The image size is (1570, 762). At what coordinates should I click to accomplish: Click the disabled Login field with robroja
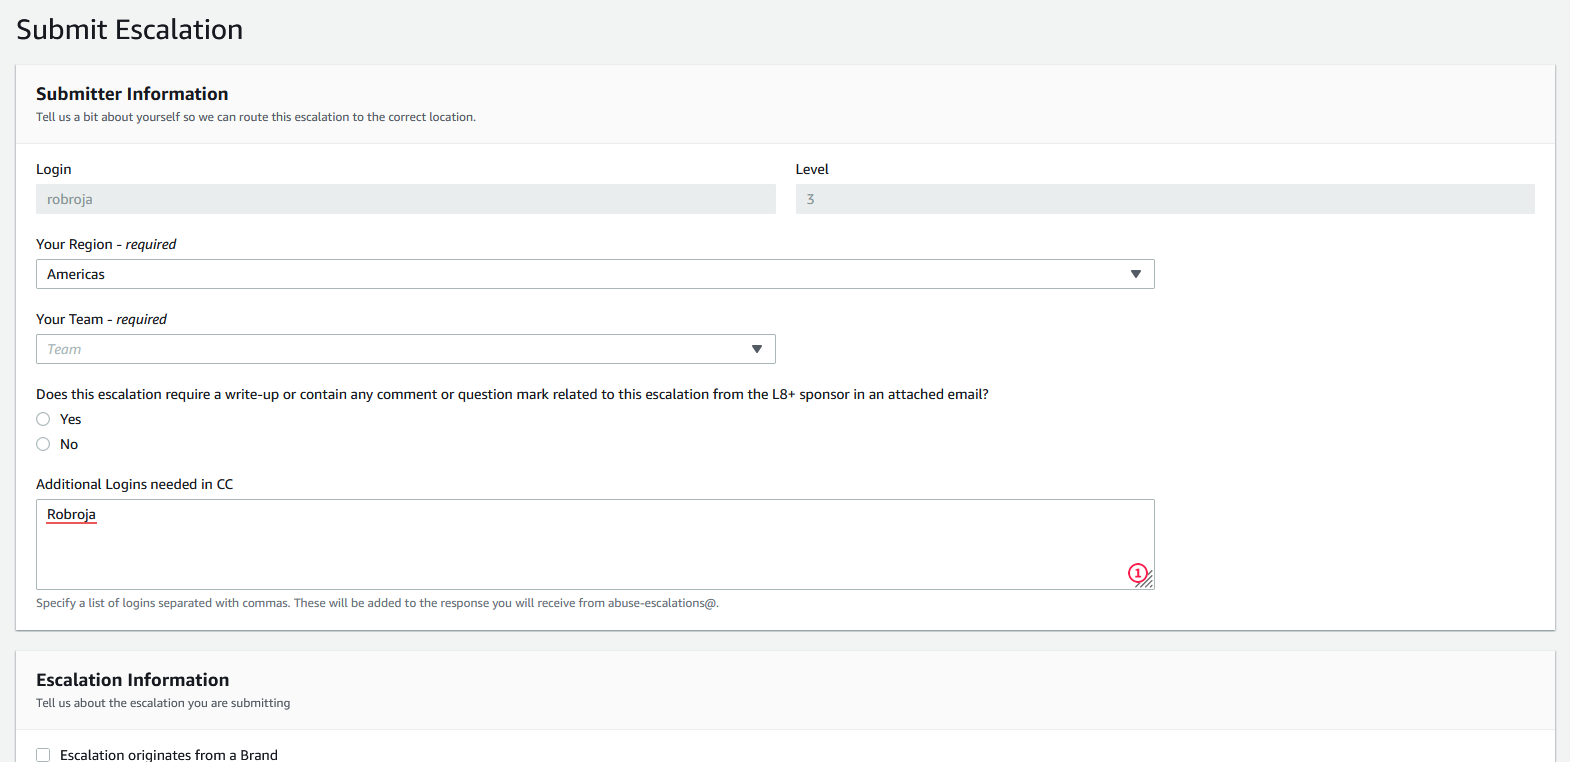[x=405, y=199]
